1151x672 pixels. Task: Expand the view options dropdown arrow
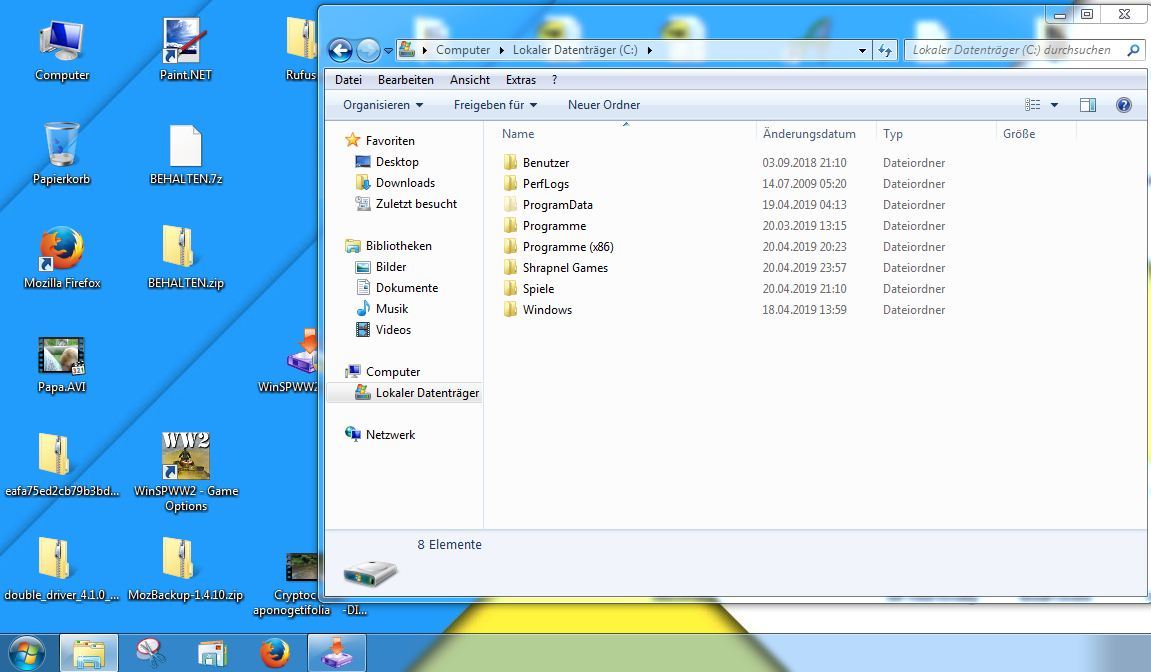[x=1054, y=105]
